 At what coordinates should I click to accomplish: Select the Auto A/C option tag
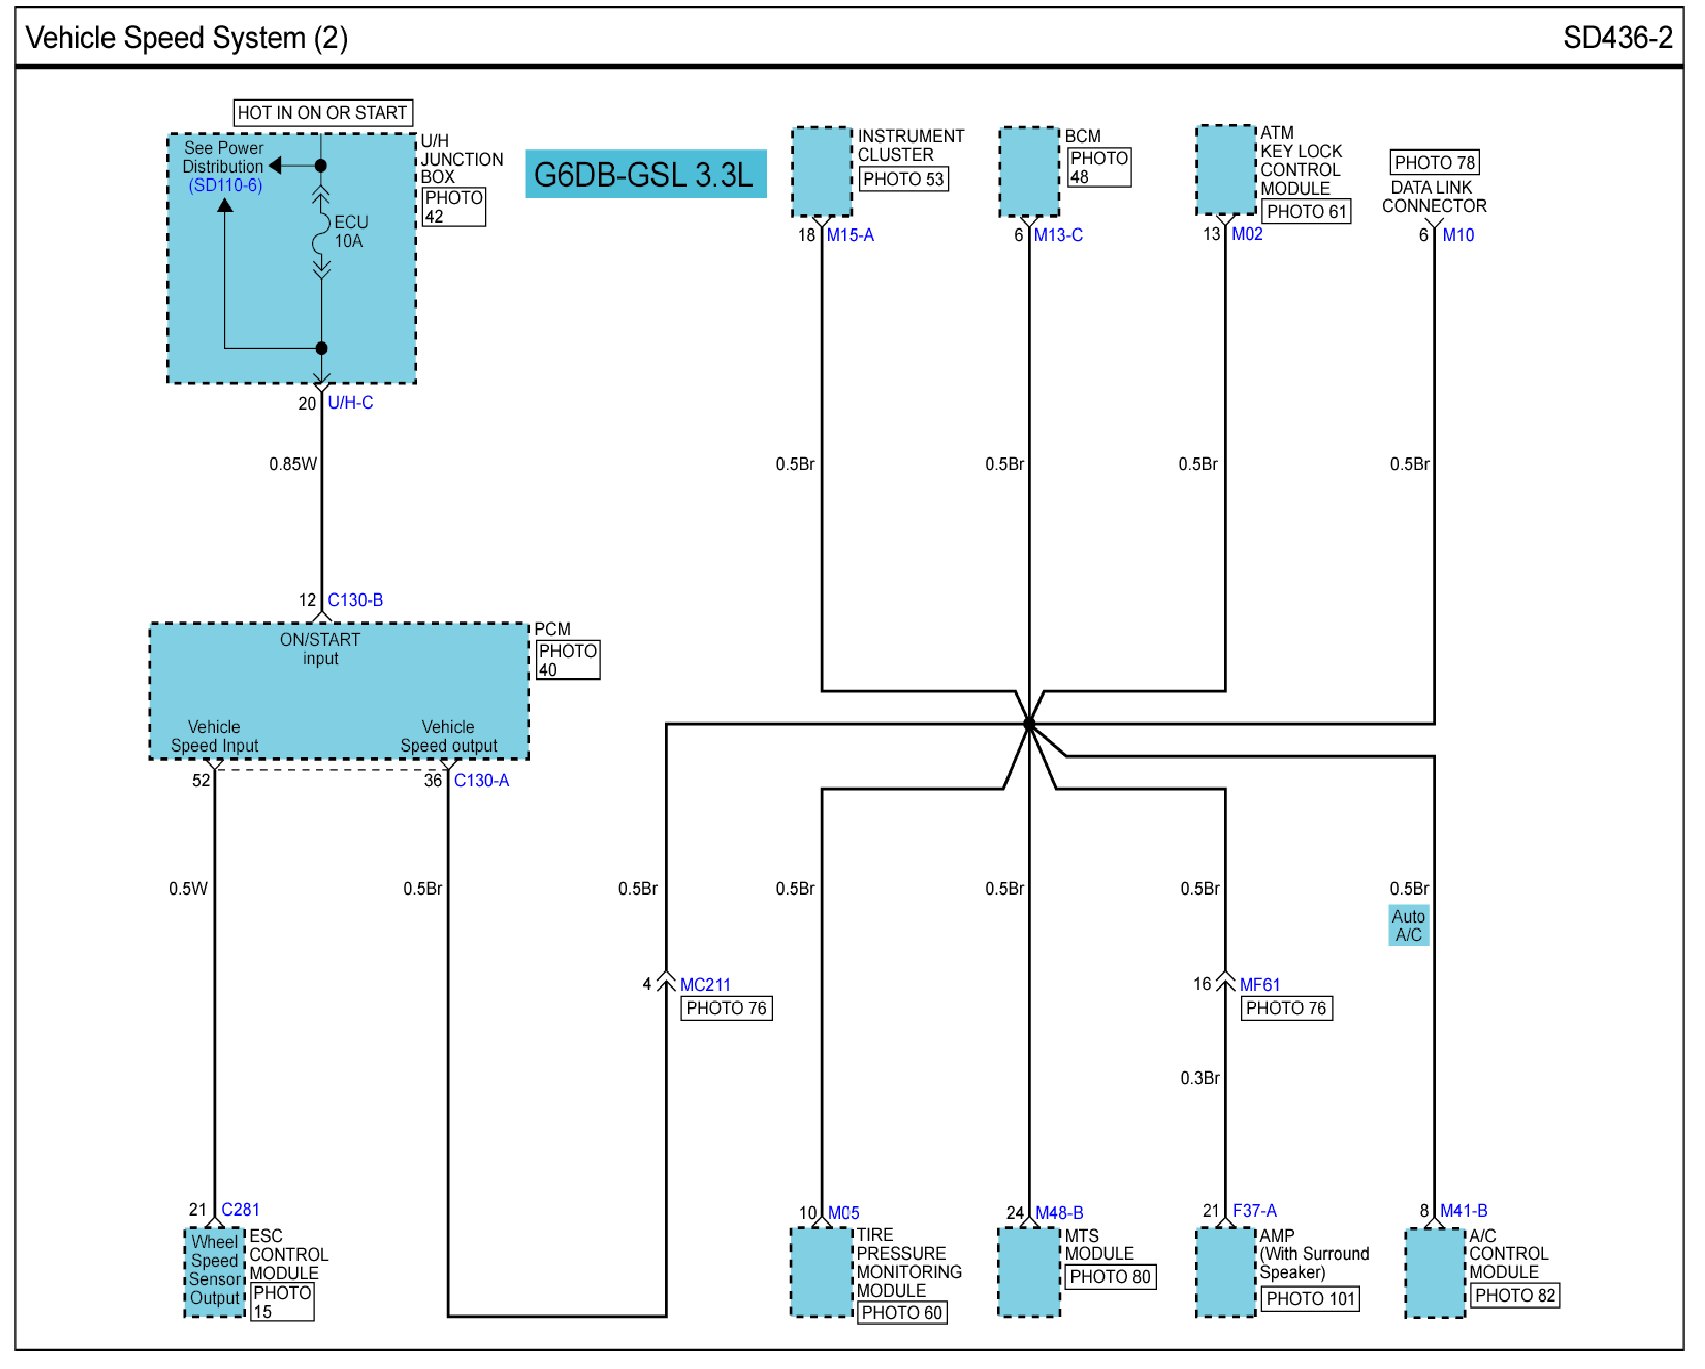tap(1408, 925)
